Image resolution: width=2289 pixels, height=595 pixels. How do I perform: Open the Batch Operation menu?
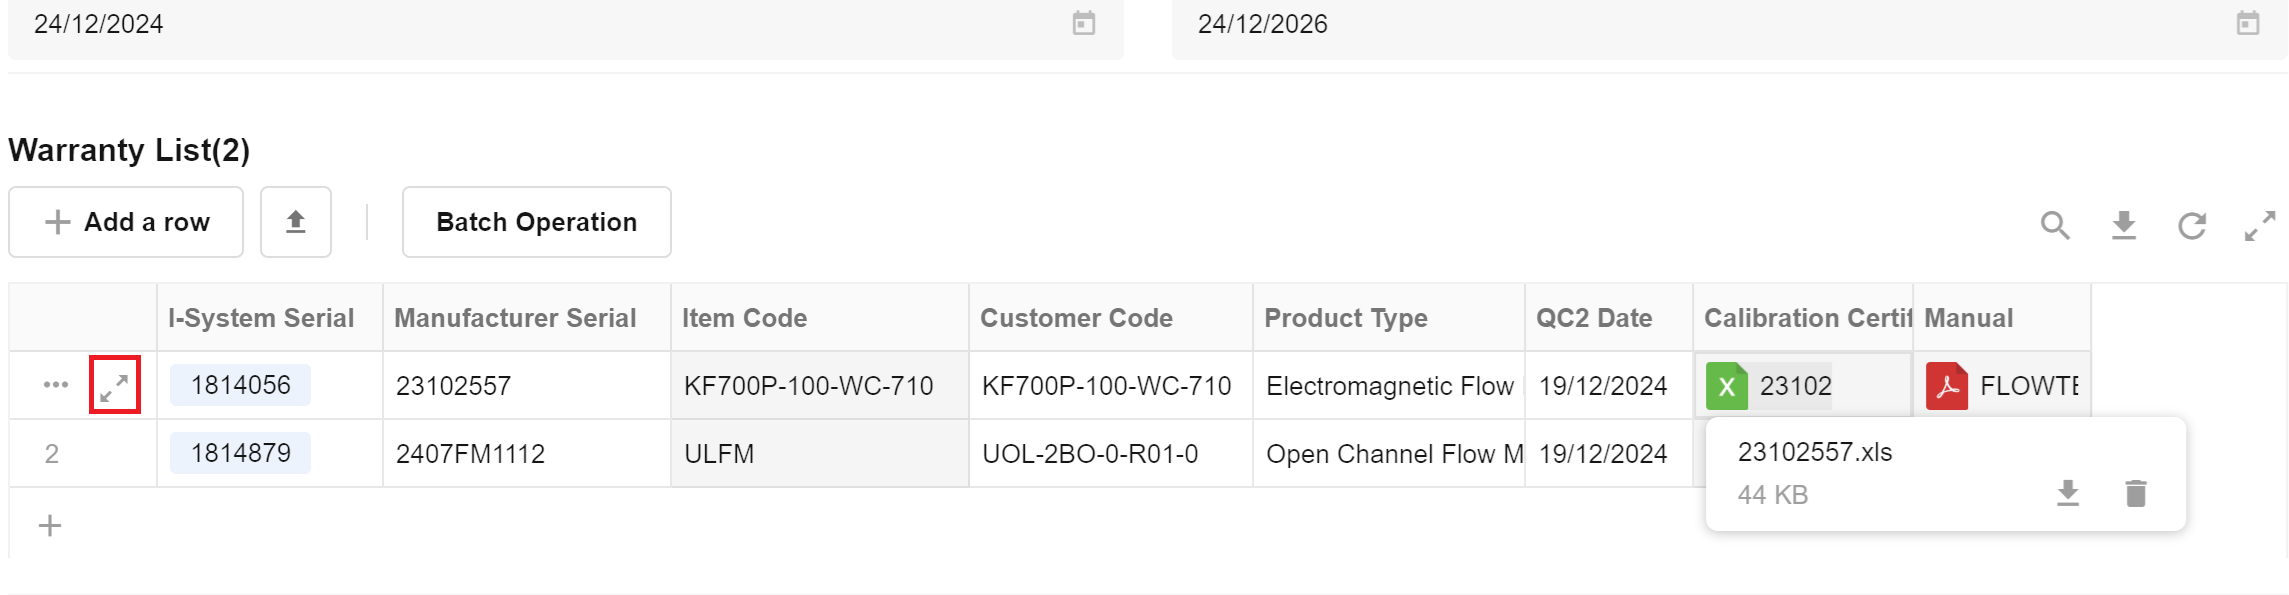537,222
